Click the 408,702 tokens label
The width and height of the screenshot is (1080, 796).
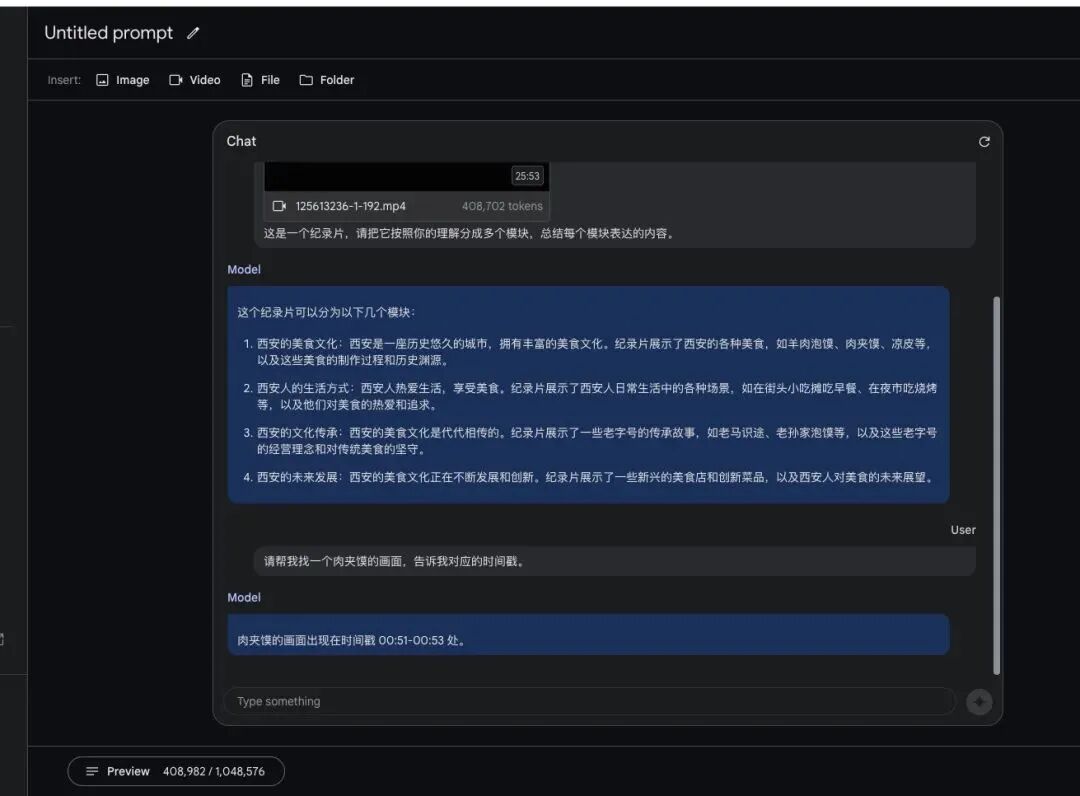[502, 206]
